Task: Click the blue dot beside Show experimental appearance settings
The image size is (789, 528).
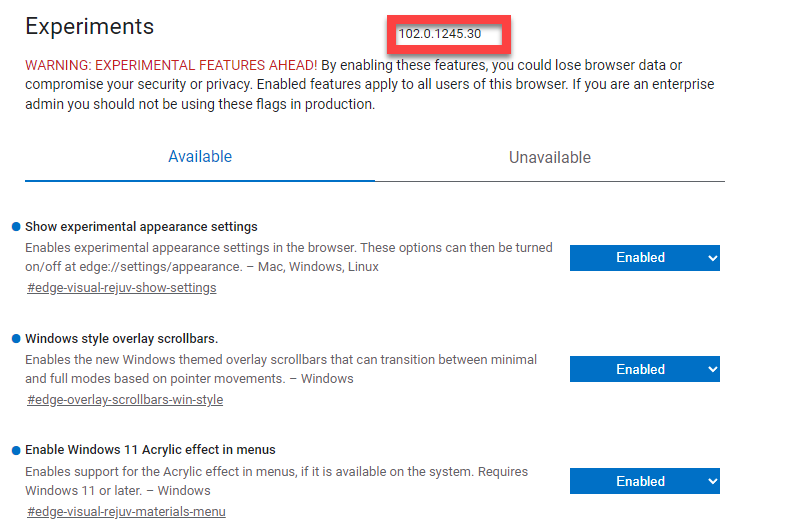Action: tap(16, 227)
